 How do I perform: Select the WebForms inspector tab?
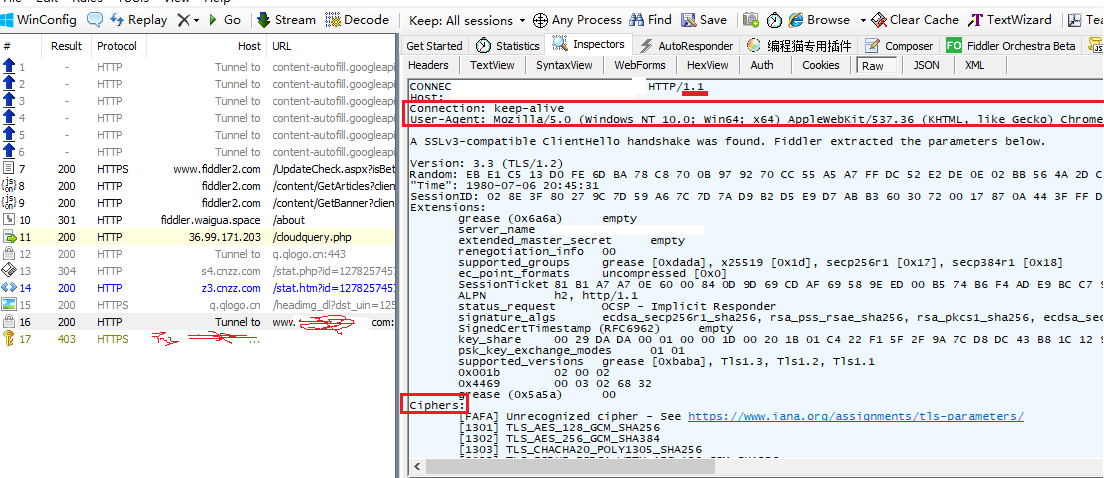639,65
